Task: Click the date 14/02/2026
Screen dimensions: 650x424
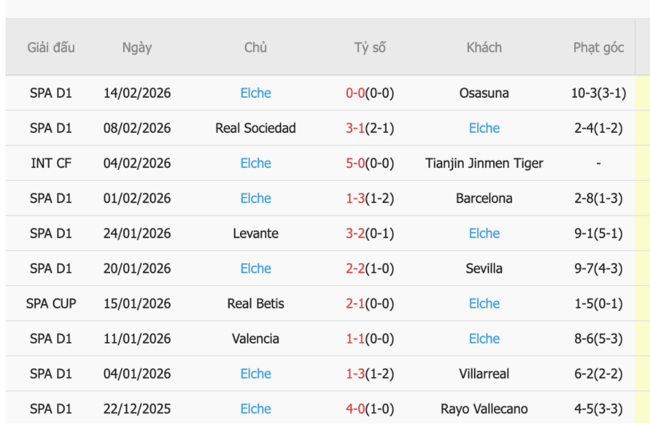Action: [137, 93]
